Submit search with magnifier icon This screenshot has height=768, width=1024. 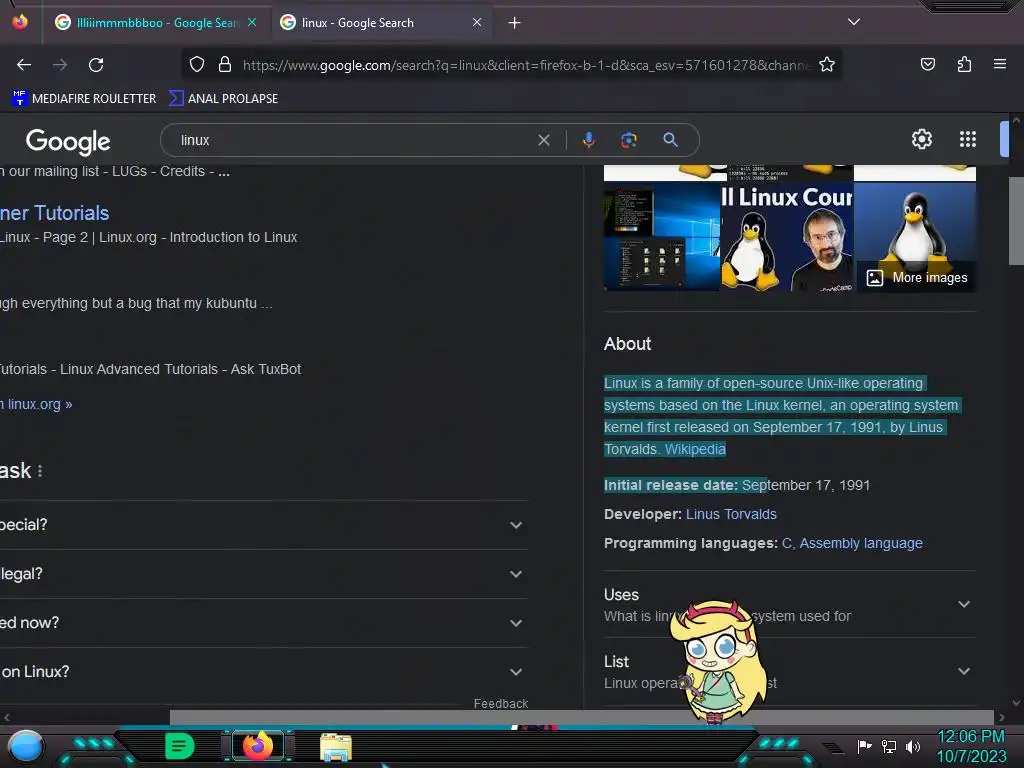670,140
